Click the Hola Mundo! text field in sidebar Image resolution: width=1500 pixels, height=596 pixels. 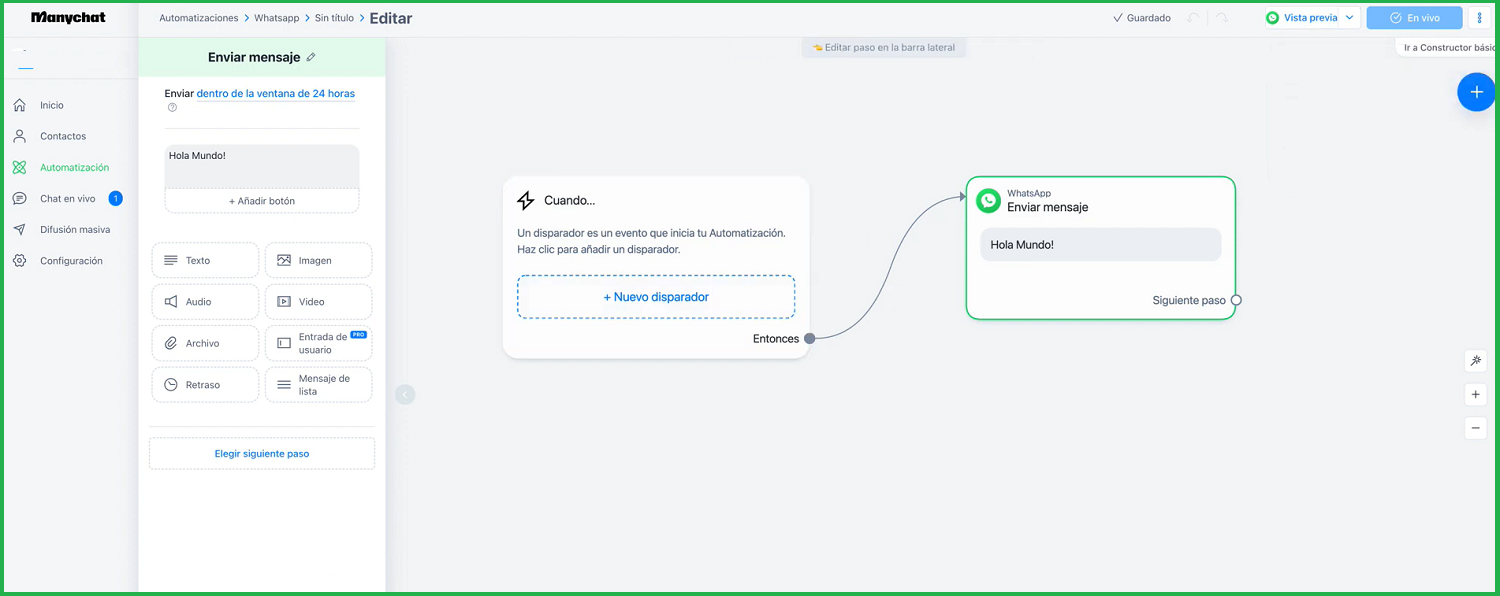[x=262, y=166]
